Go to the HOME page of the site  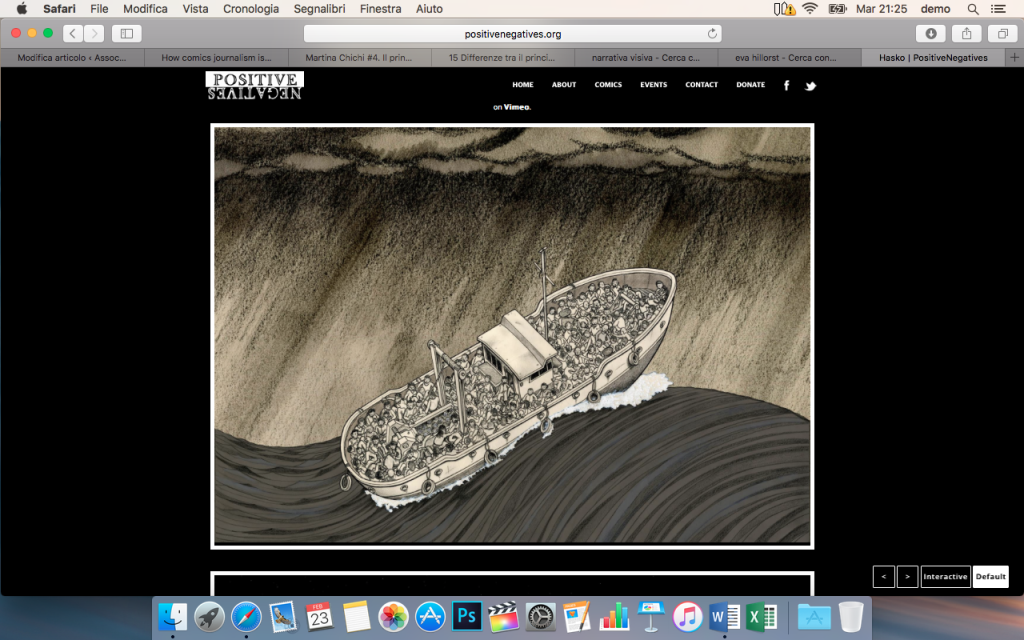tap(522, 85)
